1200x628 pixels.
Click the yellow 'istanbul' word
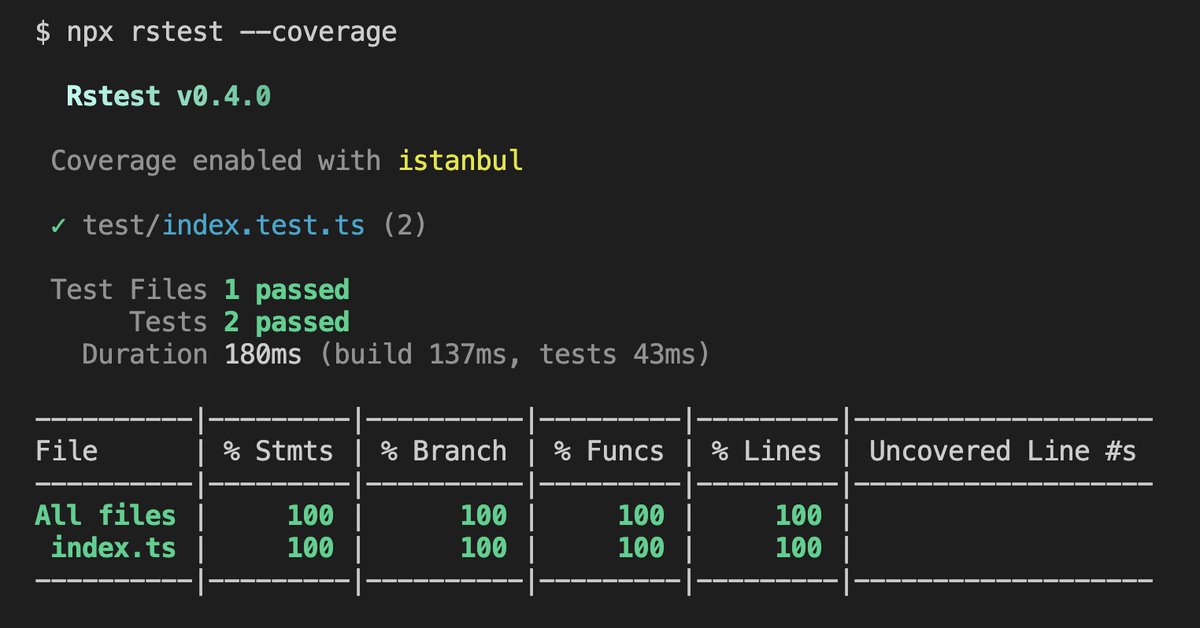460,160
